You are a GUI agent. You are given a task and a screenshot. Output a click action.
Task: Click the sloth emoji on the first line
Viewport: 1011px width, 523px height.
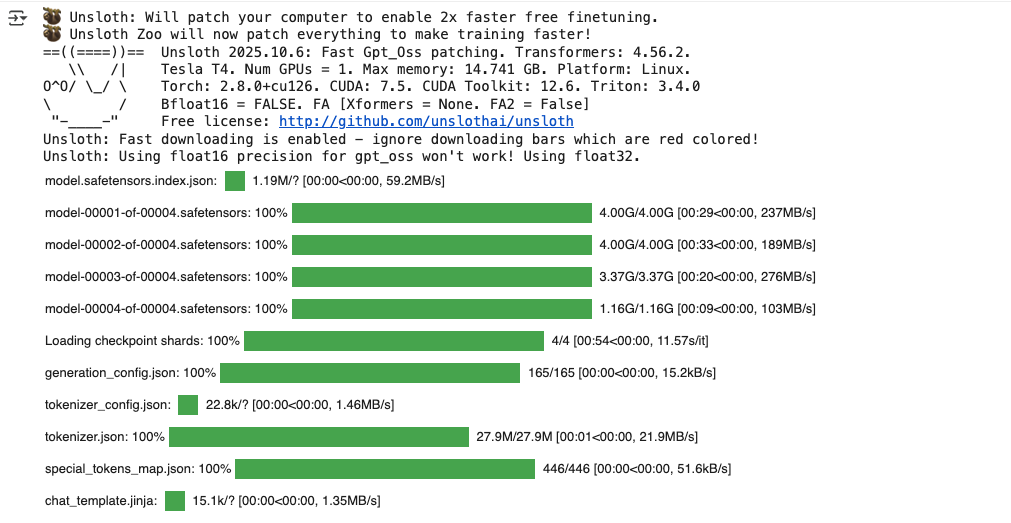point(52,17)
